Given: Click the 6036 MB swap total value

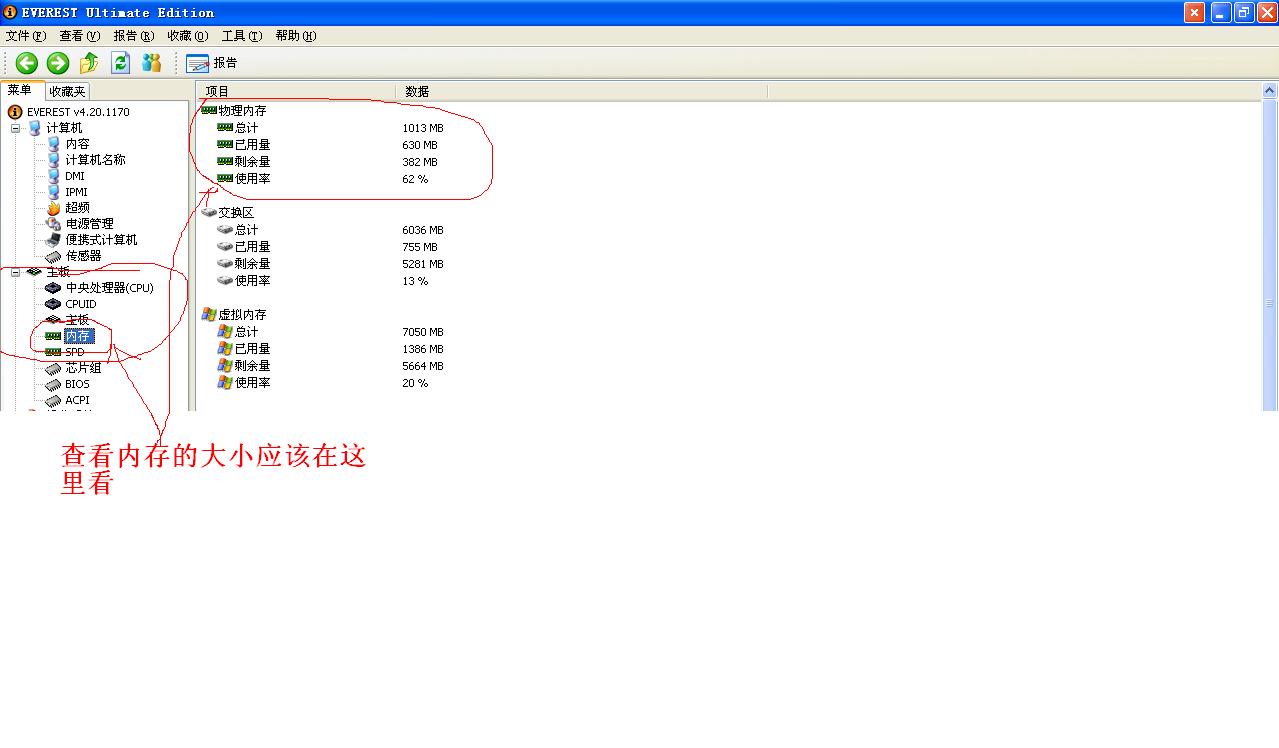Looking at the screenshot, I should [x=423, y=230].
